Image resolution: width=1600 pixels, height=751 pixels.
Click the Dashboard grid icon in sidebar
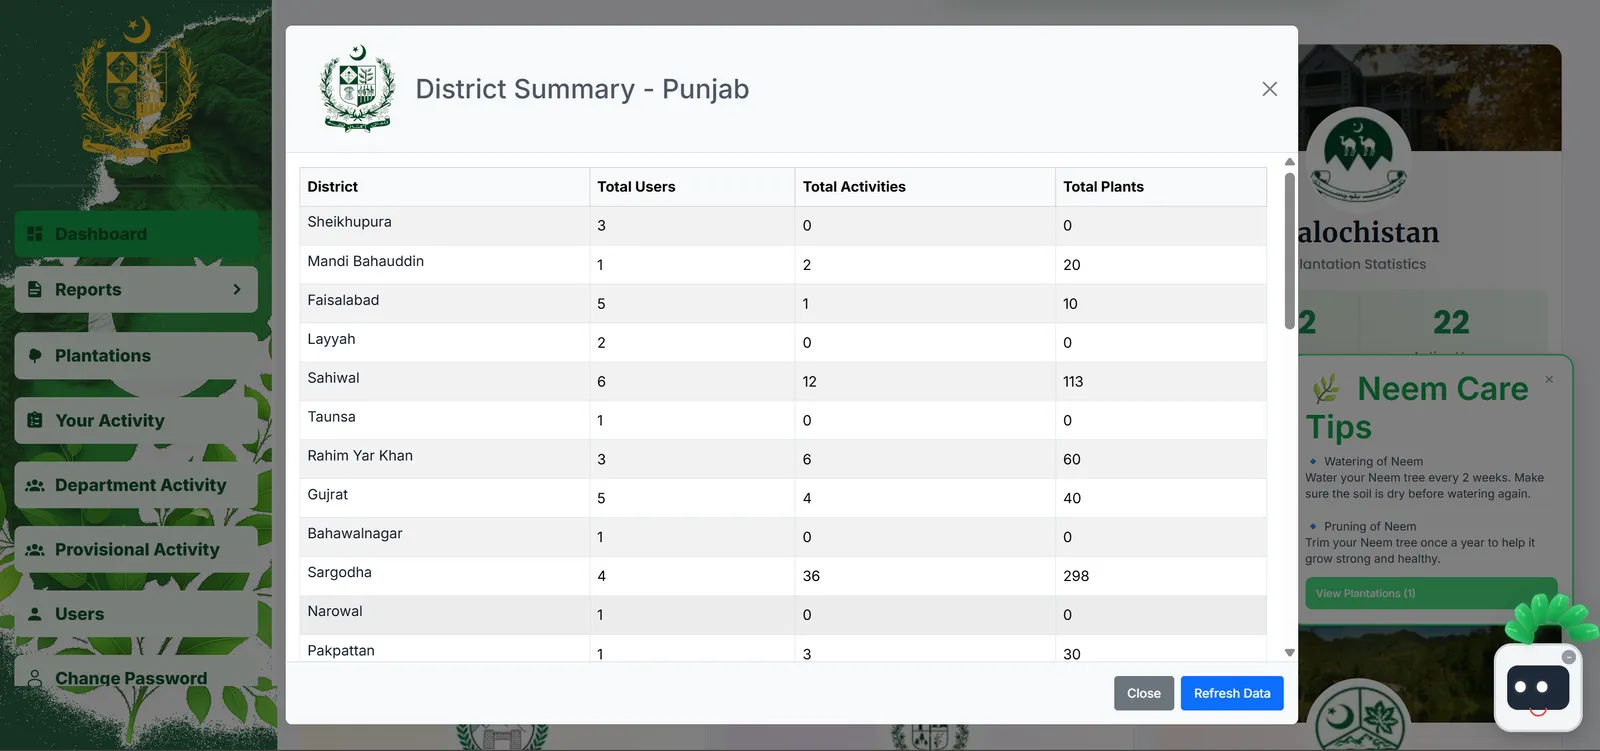coord(35,234)
